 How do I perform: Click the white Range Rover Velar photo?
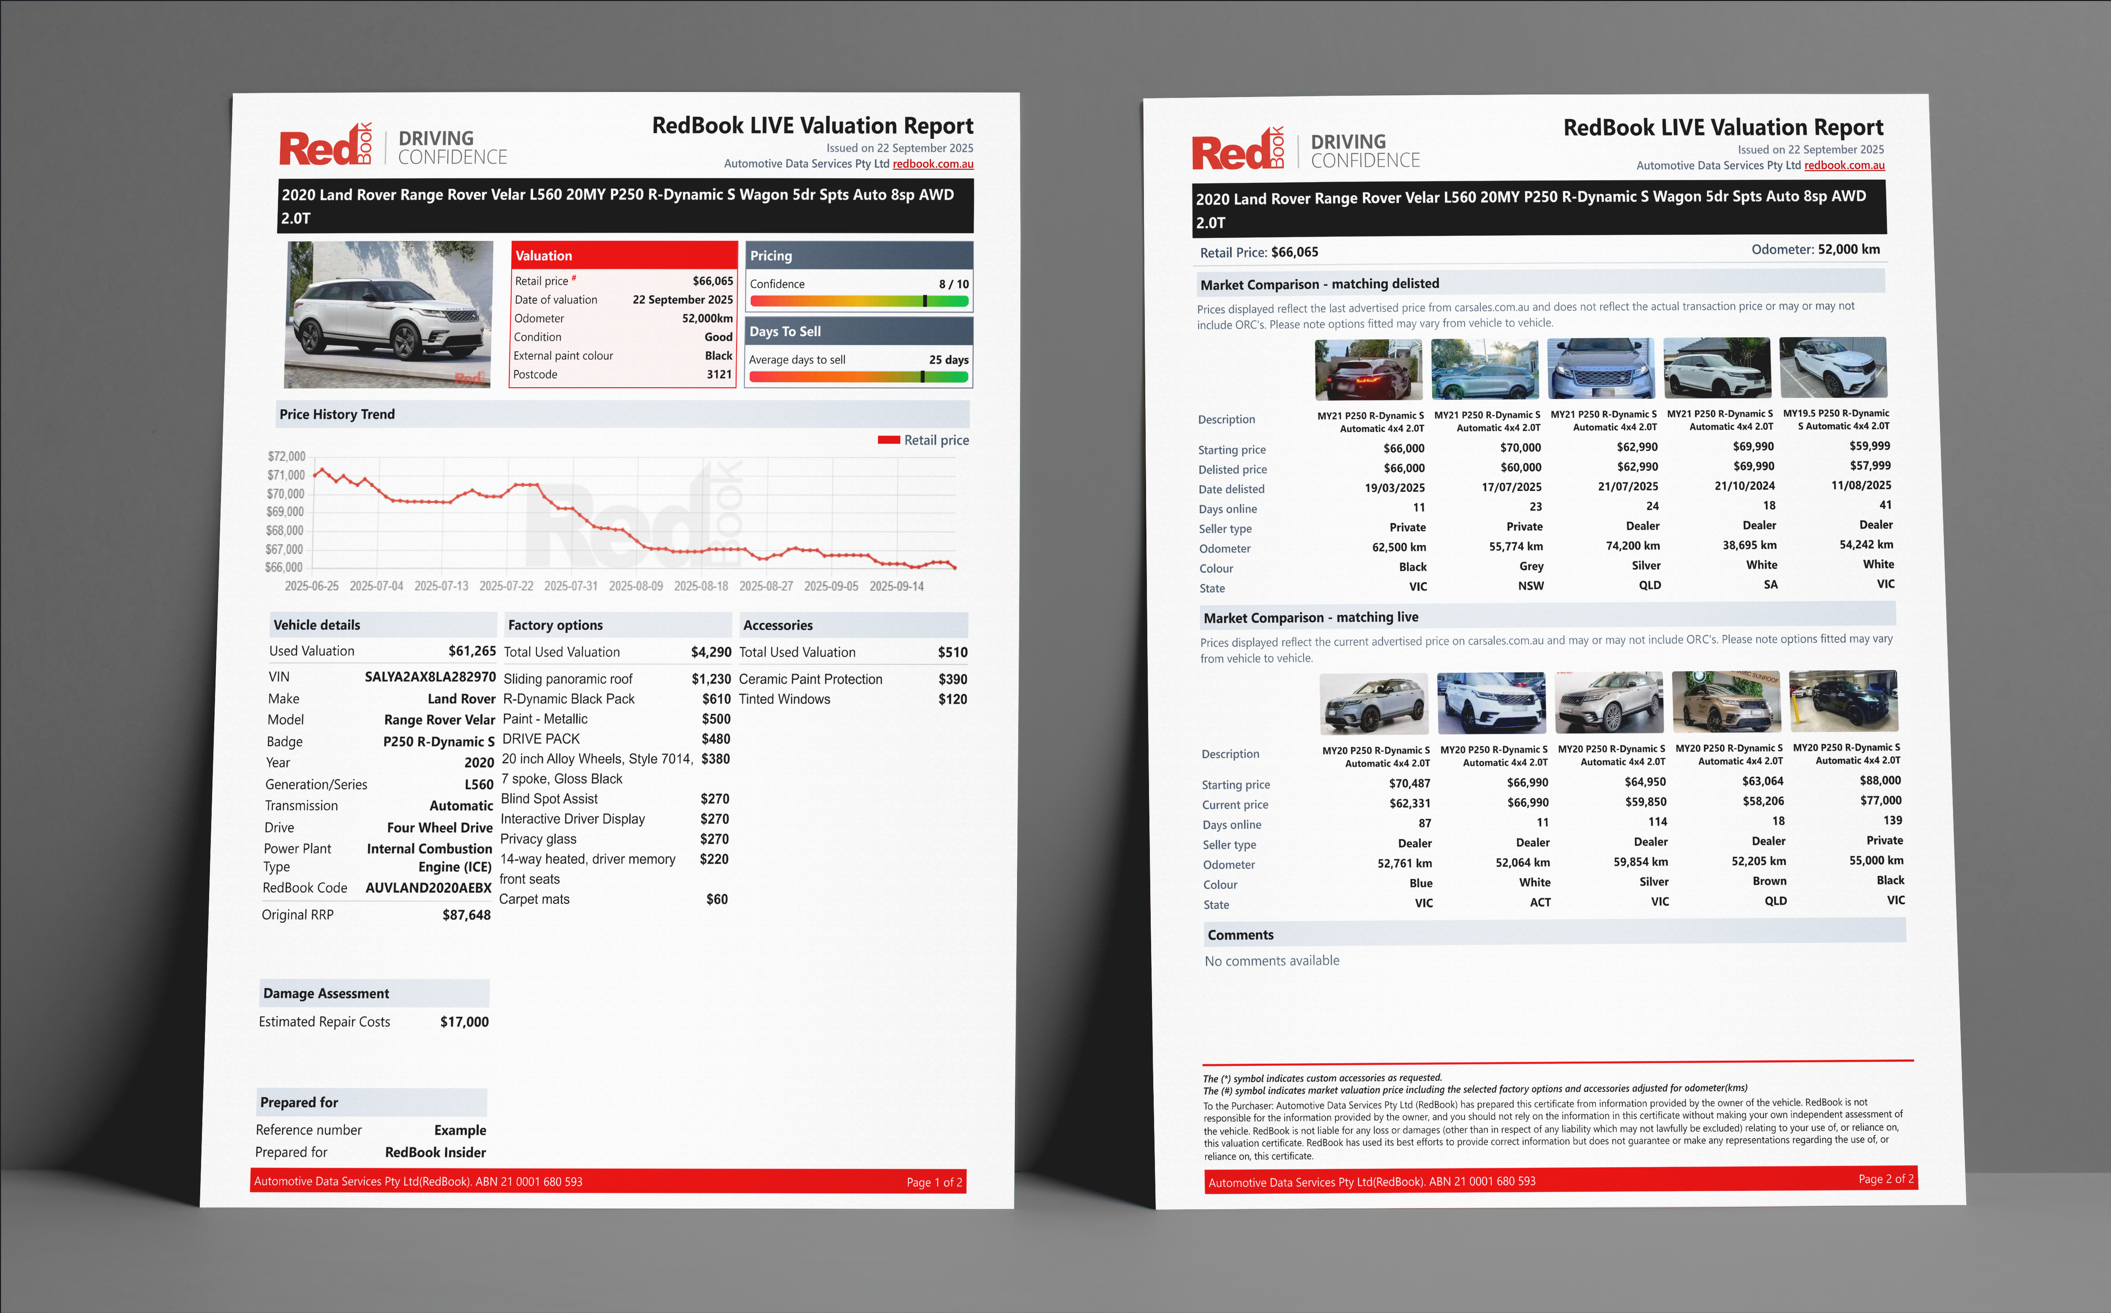tap(388, 314)
